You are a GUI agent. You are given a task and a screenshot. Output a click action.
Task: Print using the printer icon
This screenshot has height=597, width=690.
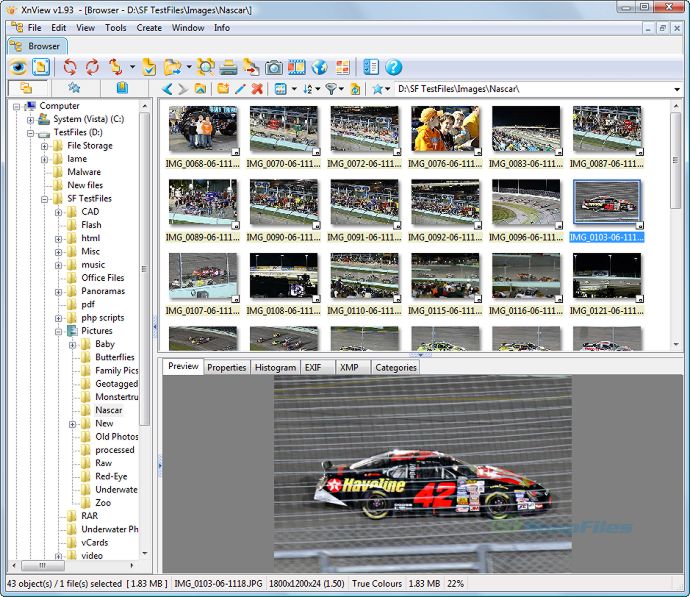(x=228, y=67)
